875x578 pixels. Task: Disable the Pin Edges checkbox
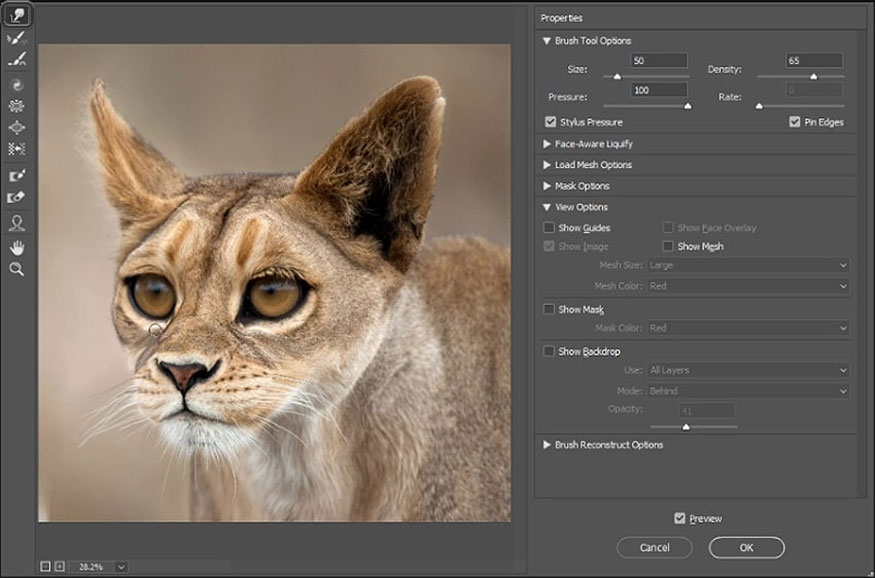click(x=795, y=122)
